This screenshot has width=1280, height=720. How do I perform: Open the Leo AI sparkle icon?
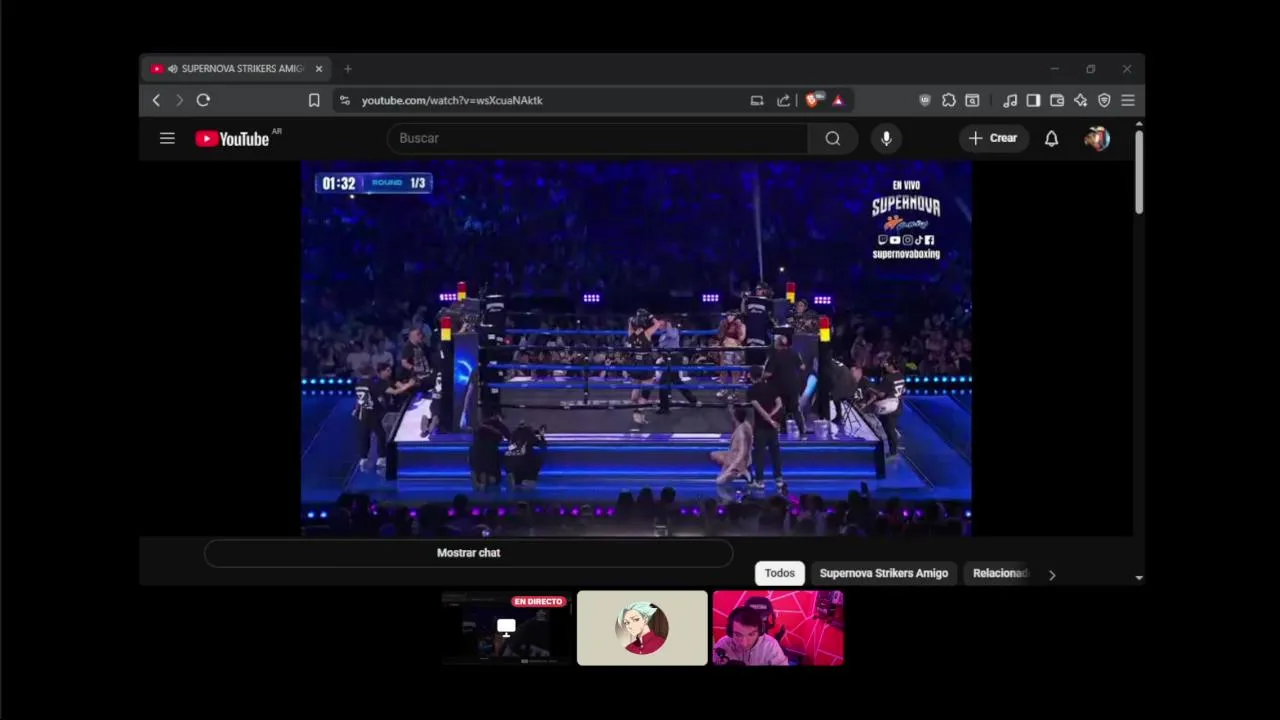1081,100
